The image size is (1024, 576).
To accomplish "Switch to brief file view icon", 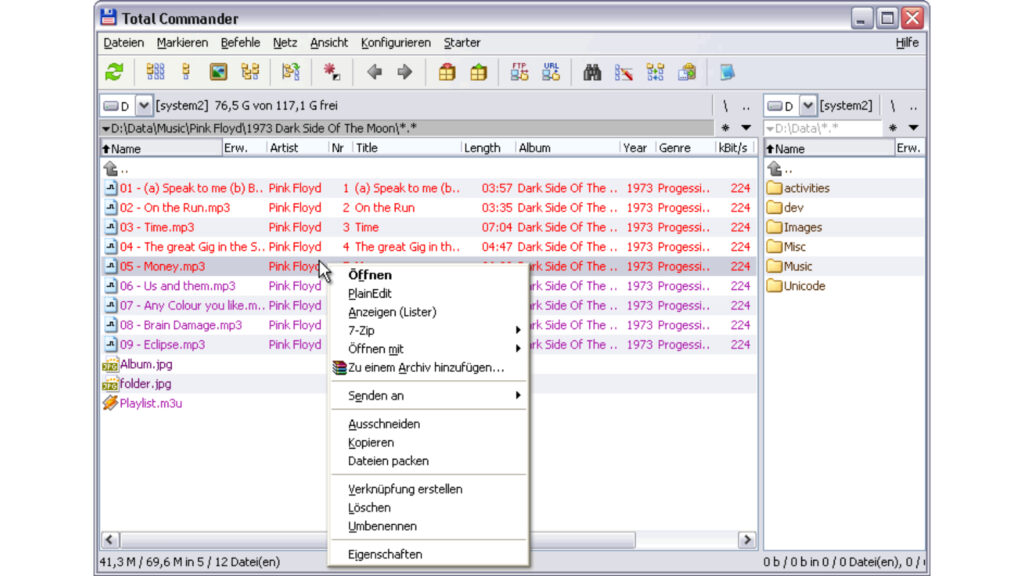I will [x=155, y=72].
